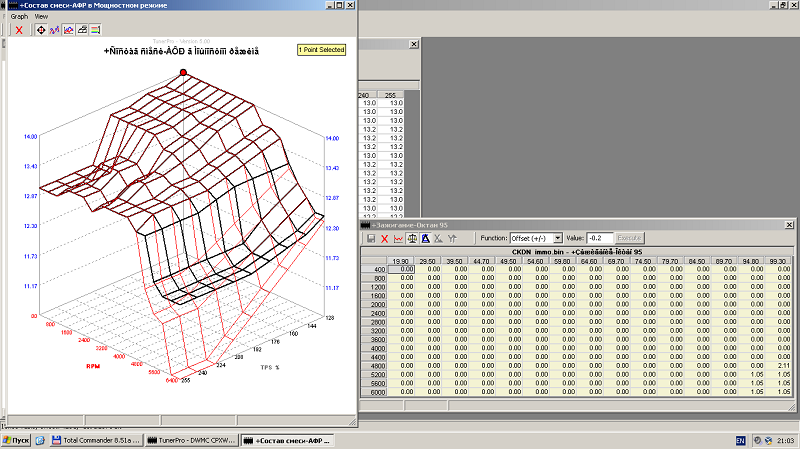Click the balance scales compare icon
This screenshot has width=800, height=449.
coord(412,239)
